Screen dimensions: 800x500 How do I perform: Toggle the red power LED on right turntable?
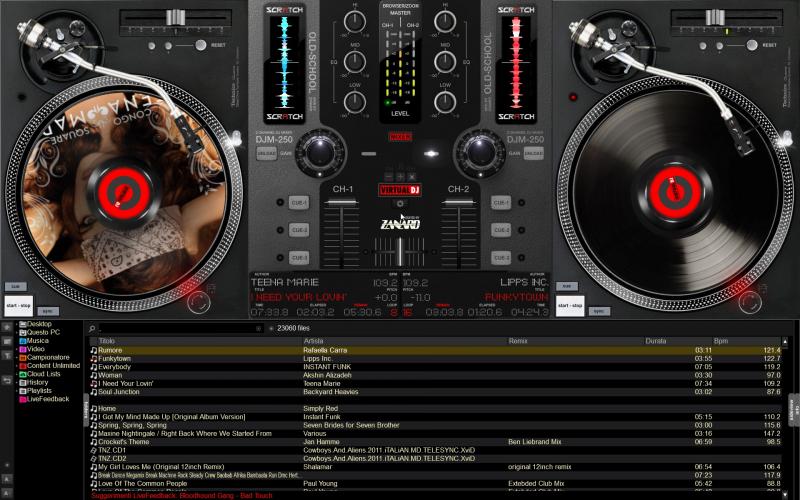coord(573,97)
